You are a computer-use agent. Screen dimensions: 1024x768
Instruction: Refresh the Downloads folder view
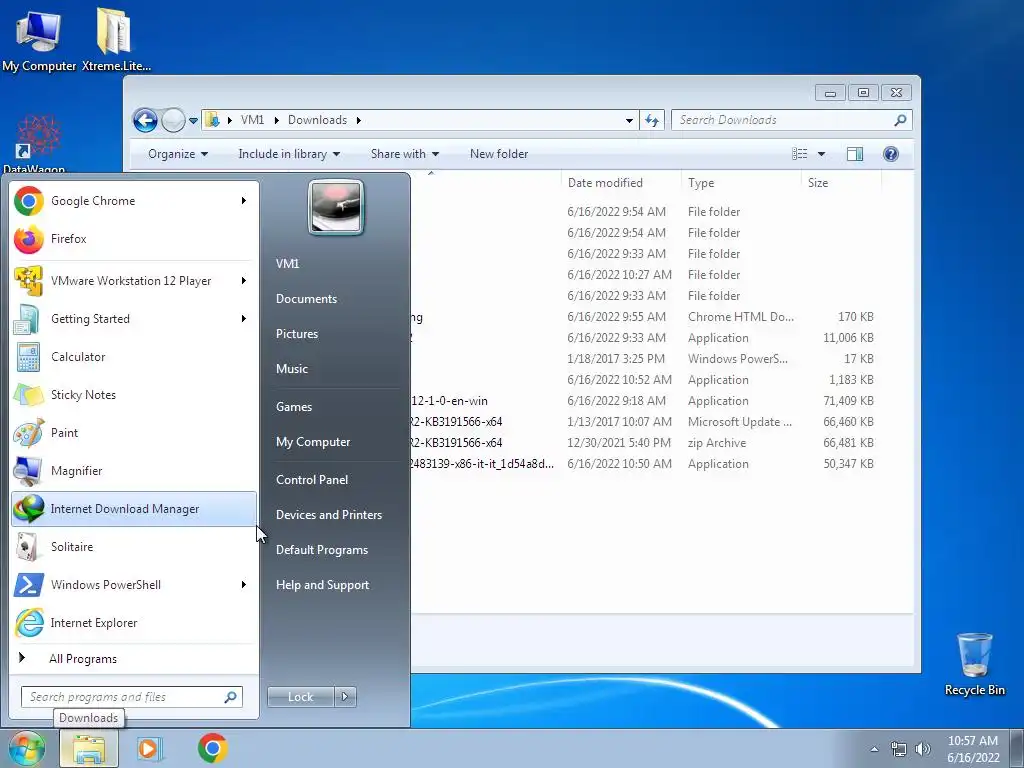pyautogui.click(x=652, y=120)
